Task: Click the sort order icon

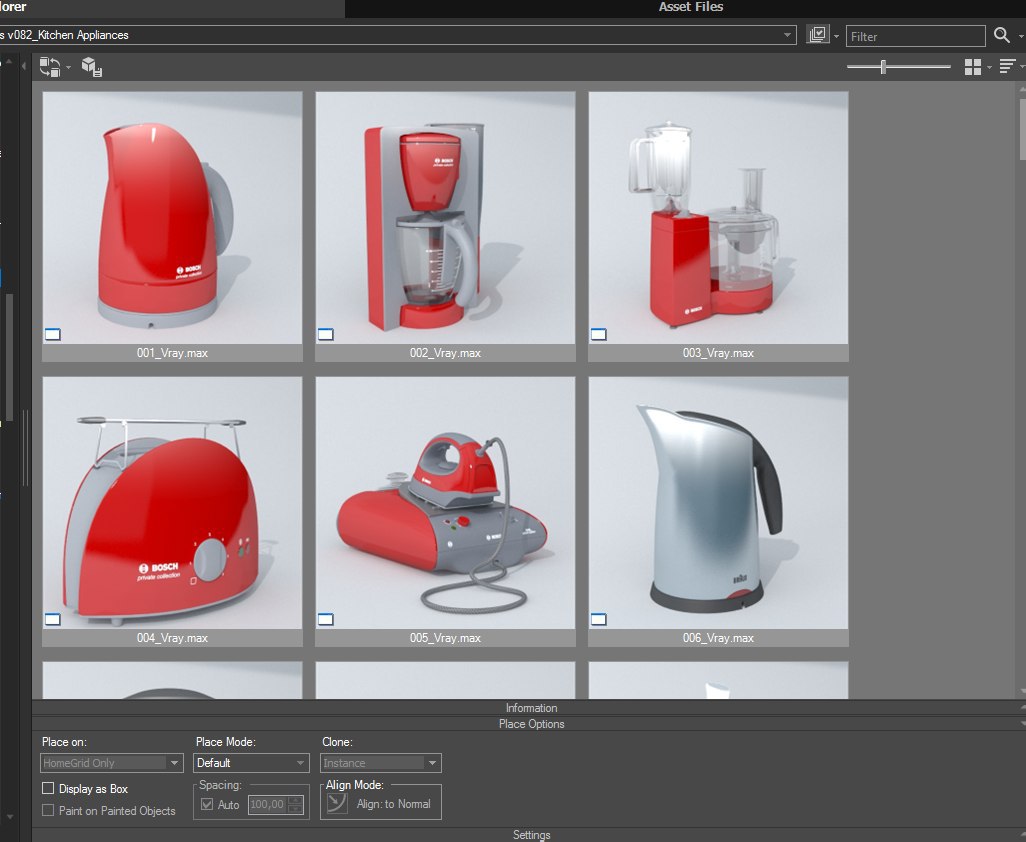Action: pyautogui.click(x=1008, y=66)
